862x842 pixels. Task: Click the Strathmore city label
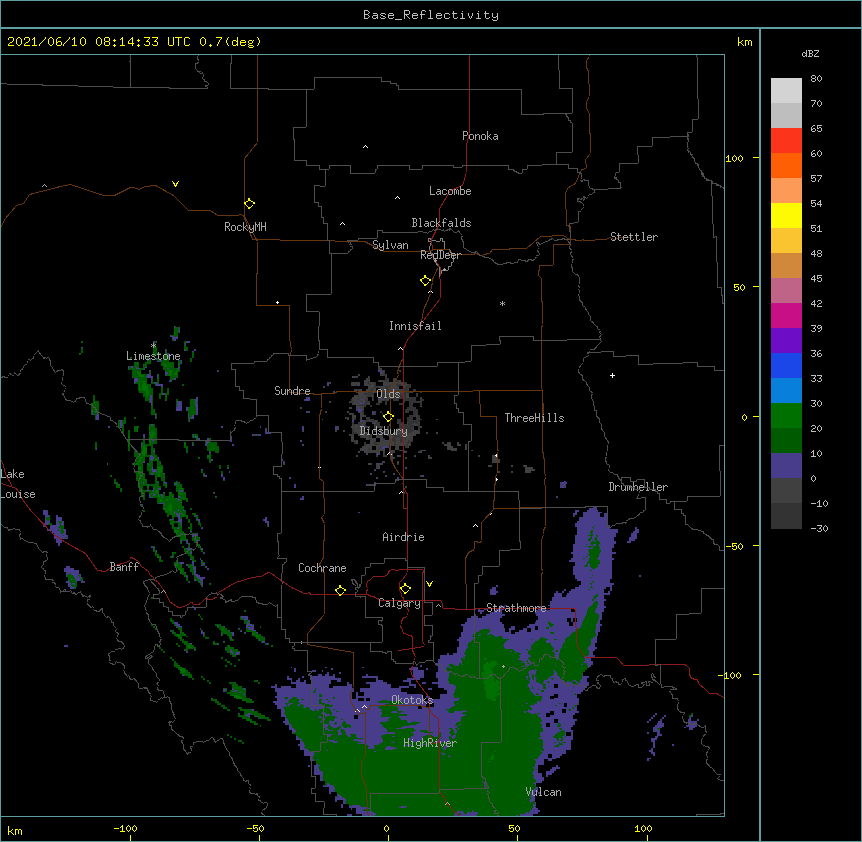pyautogui.click(x=516, y=608)
